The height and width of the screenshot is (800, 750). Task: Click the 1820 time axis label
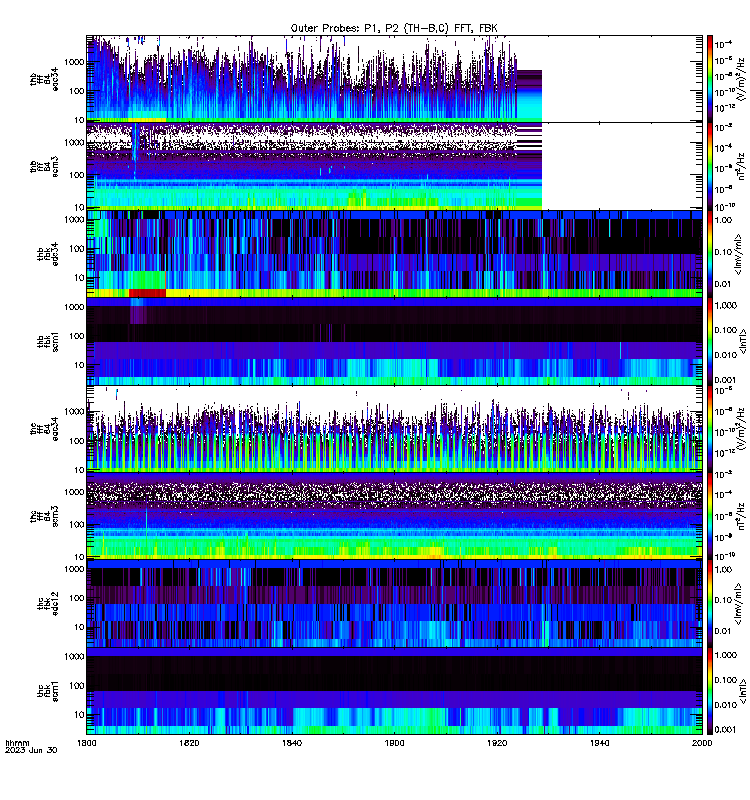[x=189, y=743]
